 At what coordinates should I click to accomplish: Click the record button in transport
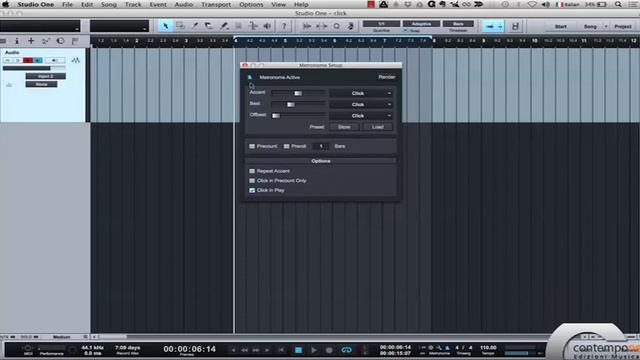coord(329,350)
